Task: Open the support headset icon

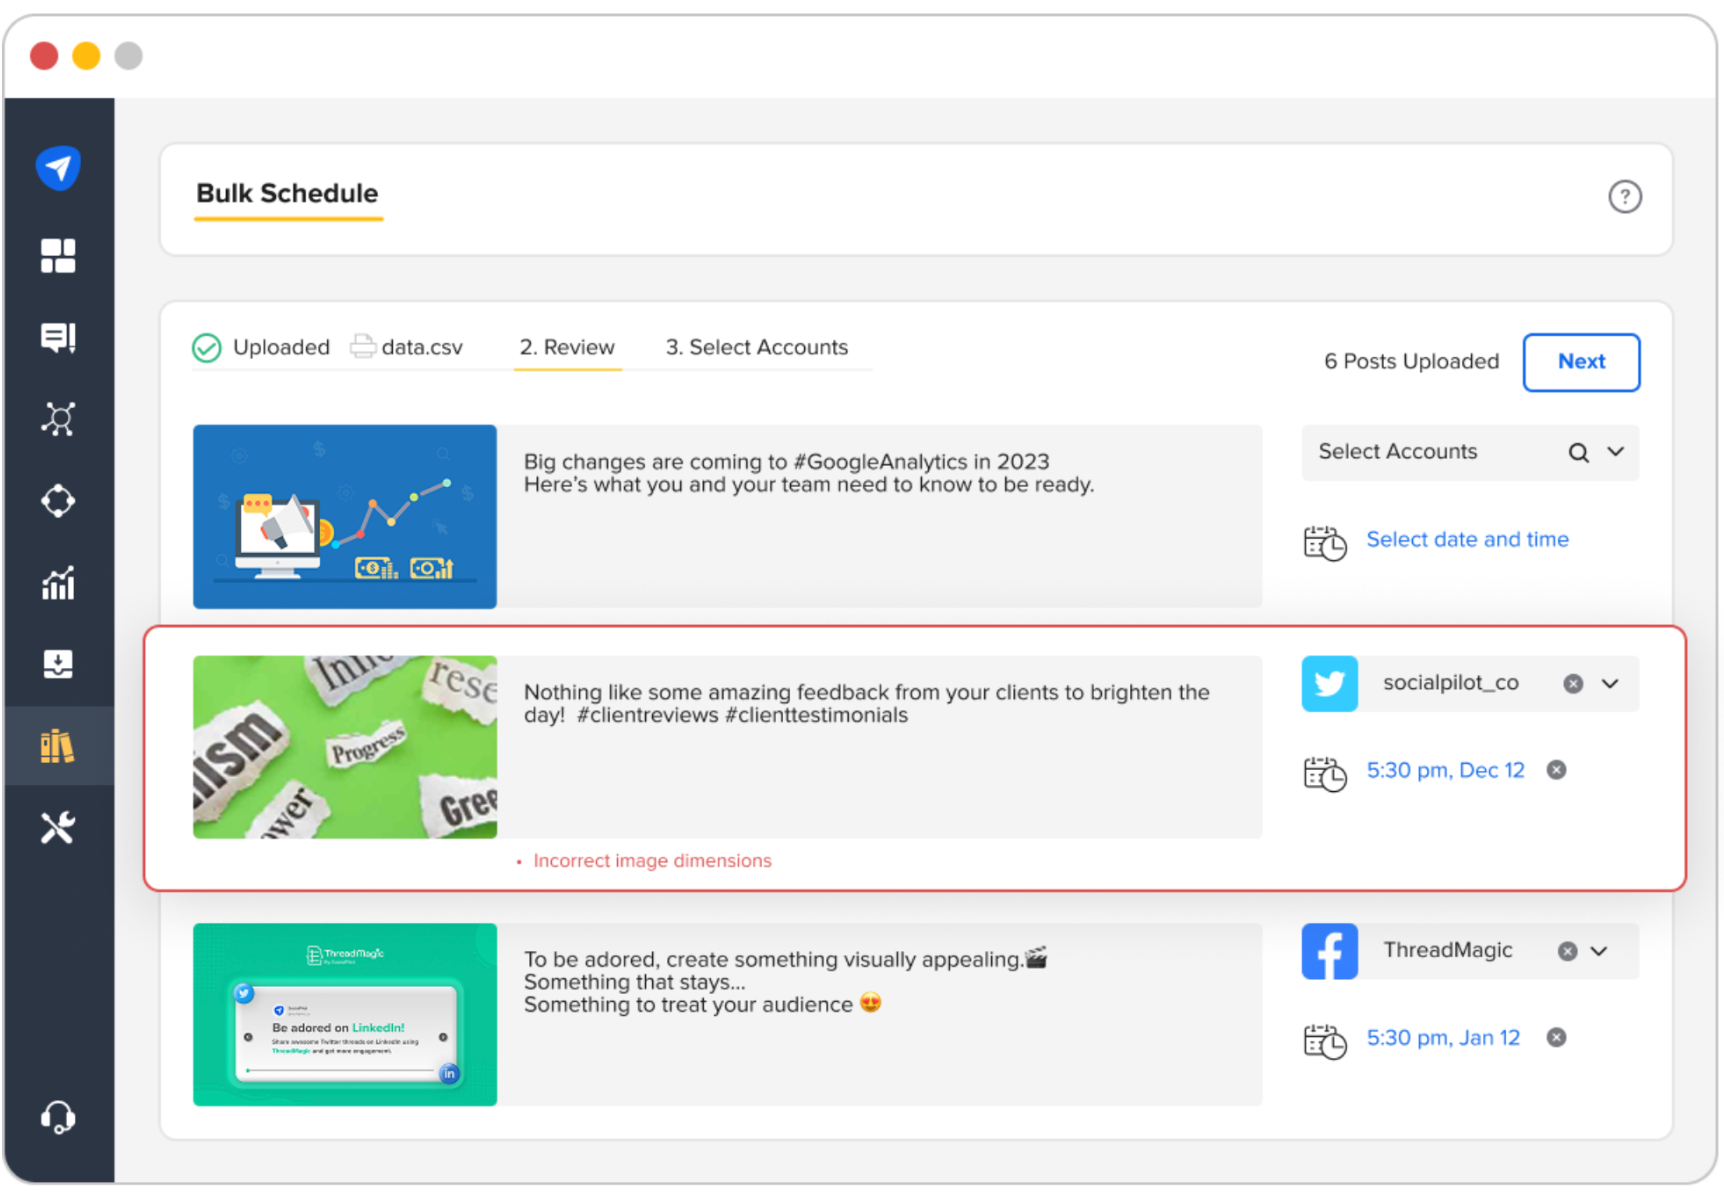Action: (x=58, y=1117)
